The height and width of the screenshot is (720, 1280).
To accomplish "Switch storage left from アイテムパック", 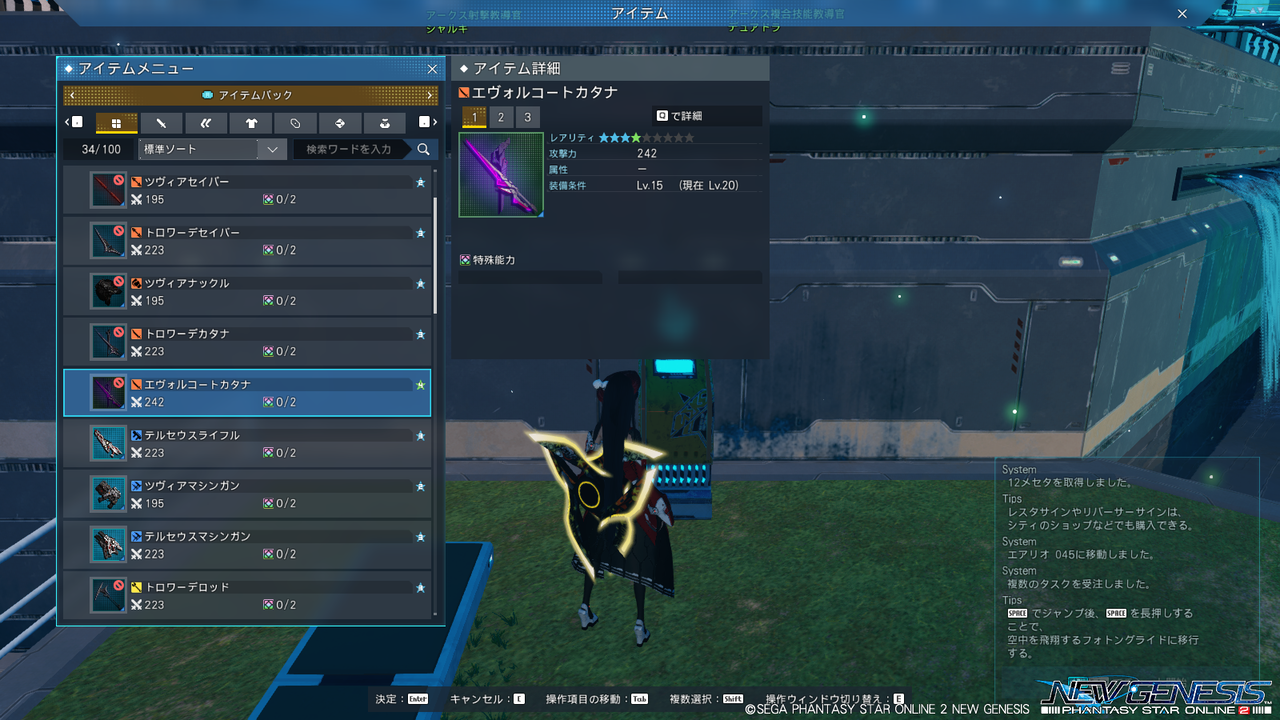I will [x=70, y=95].
